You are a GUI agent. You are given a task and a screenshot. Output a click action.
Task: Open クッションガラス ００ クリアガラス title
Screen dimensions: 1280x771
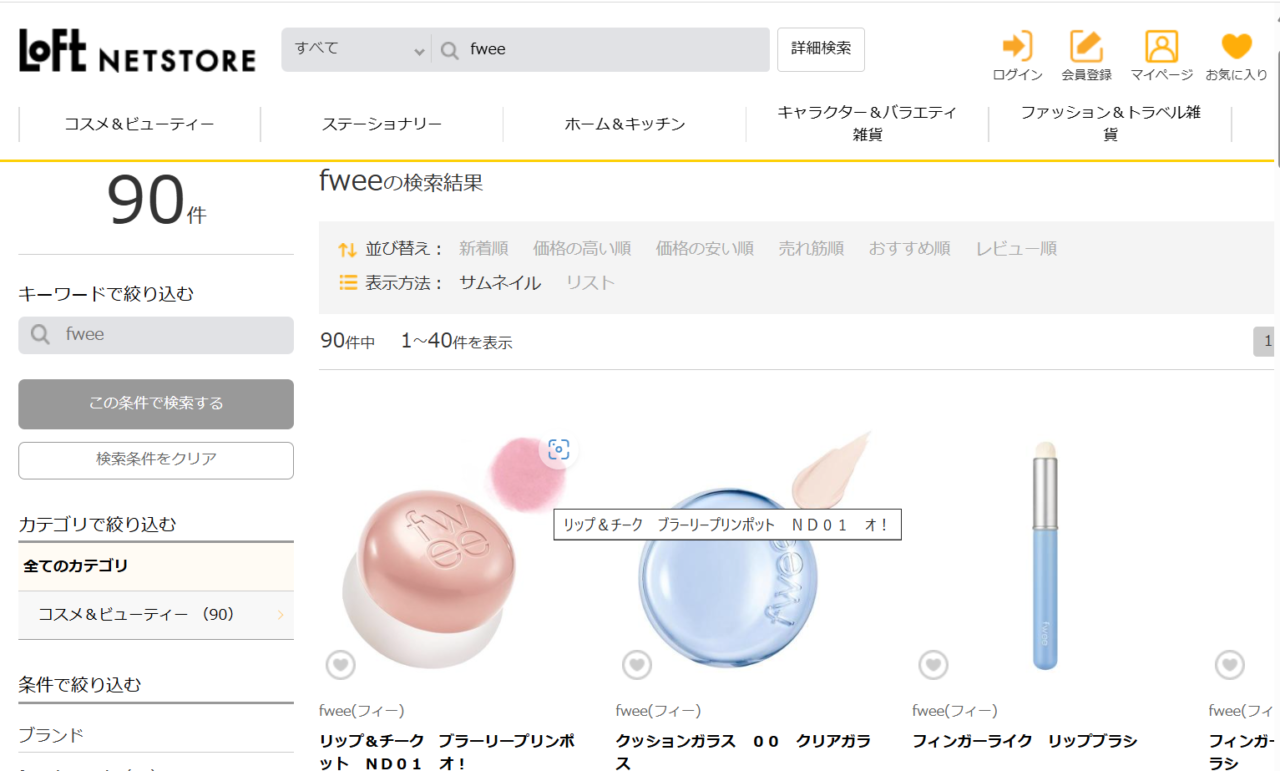(x=744, y=752)
